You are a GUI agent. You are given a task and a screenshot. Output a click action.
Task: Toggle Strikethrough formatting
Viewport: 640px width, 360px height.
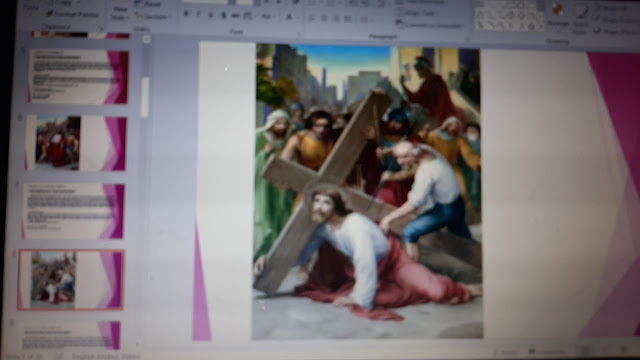coord(235,16)
